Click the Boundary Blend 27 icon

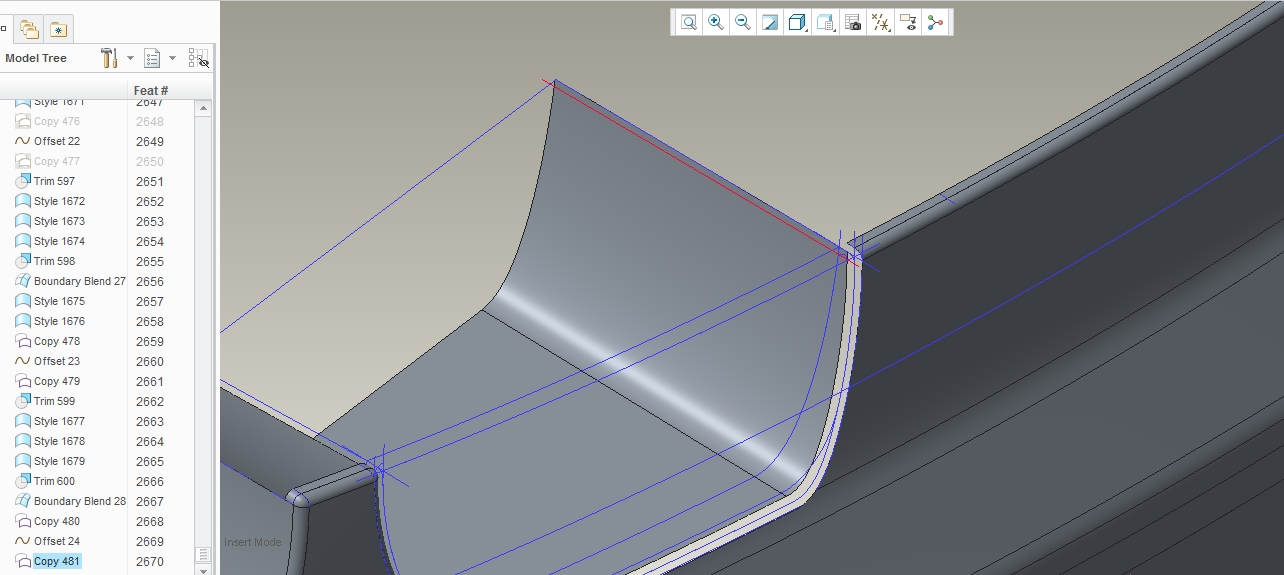point(23,281)
